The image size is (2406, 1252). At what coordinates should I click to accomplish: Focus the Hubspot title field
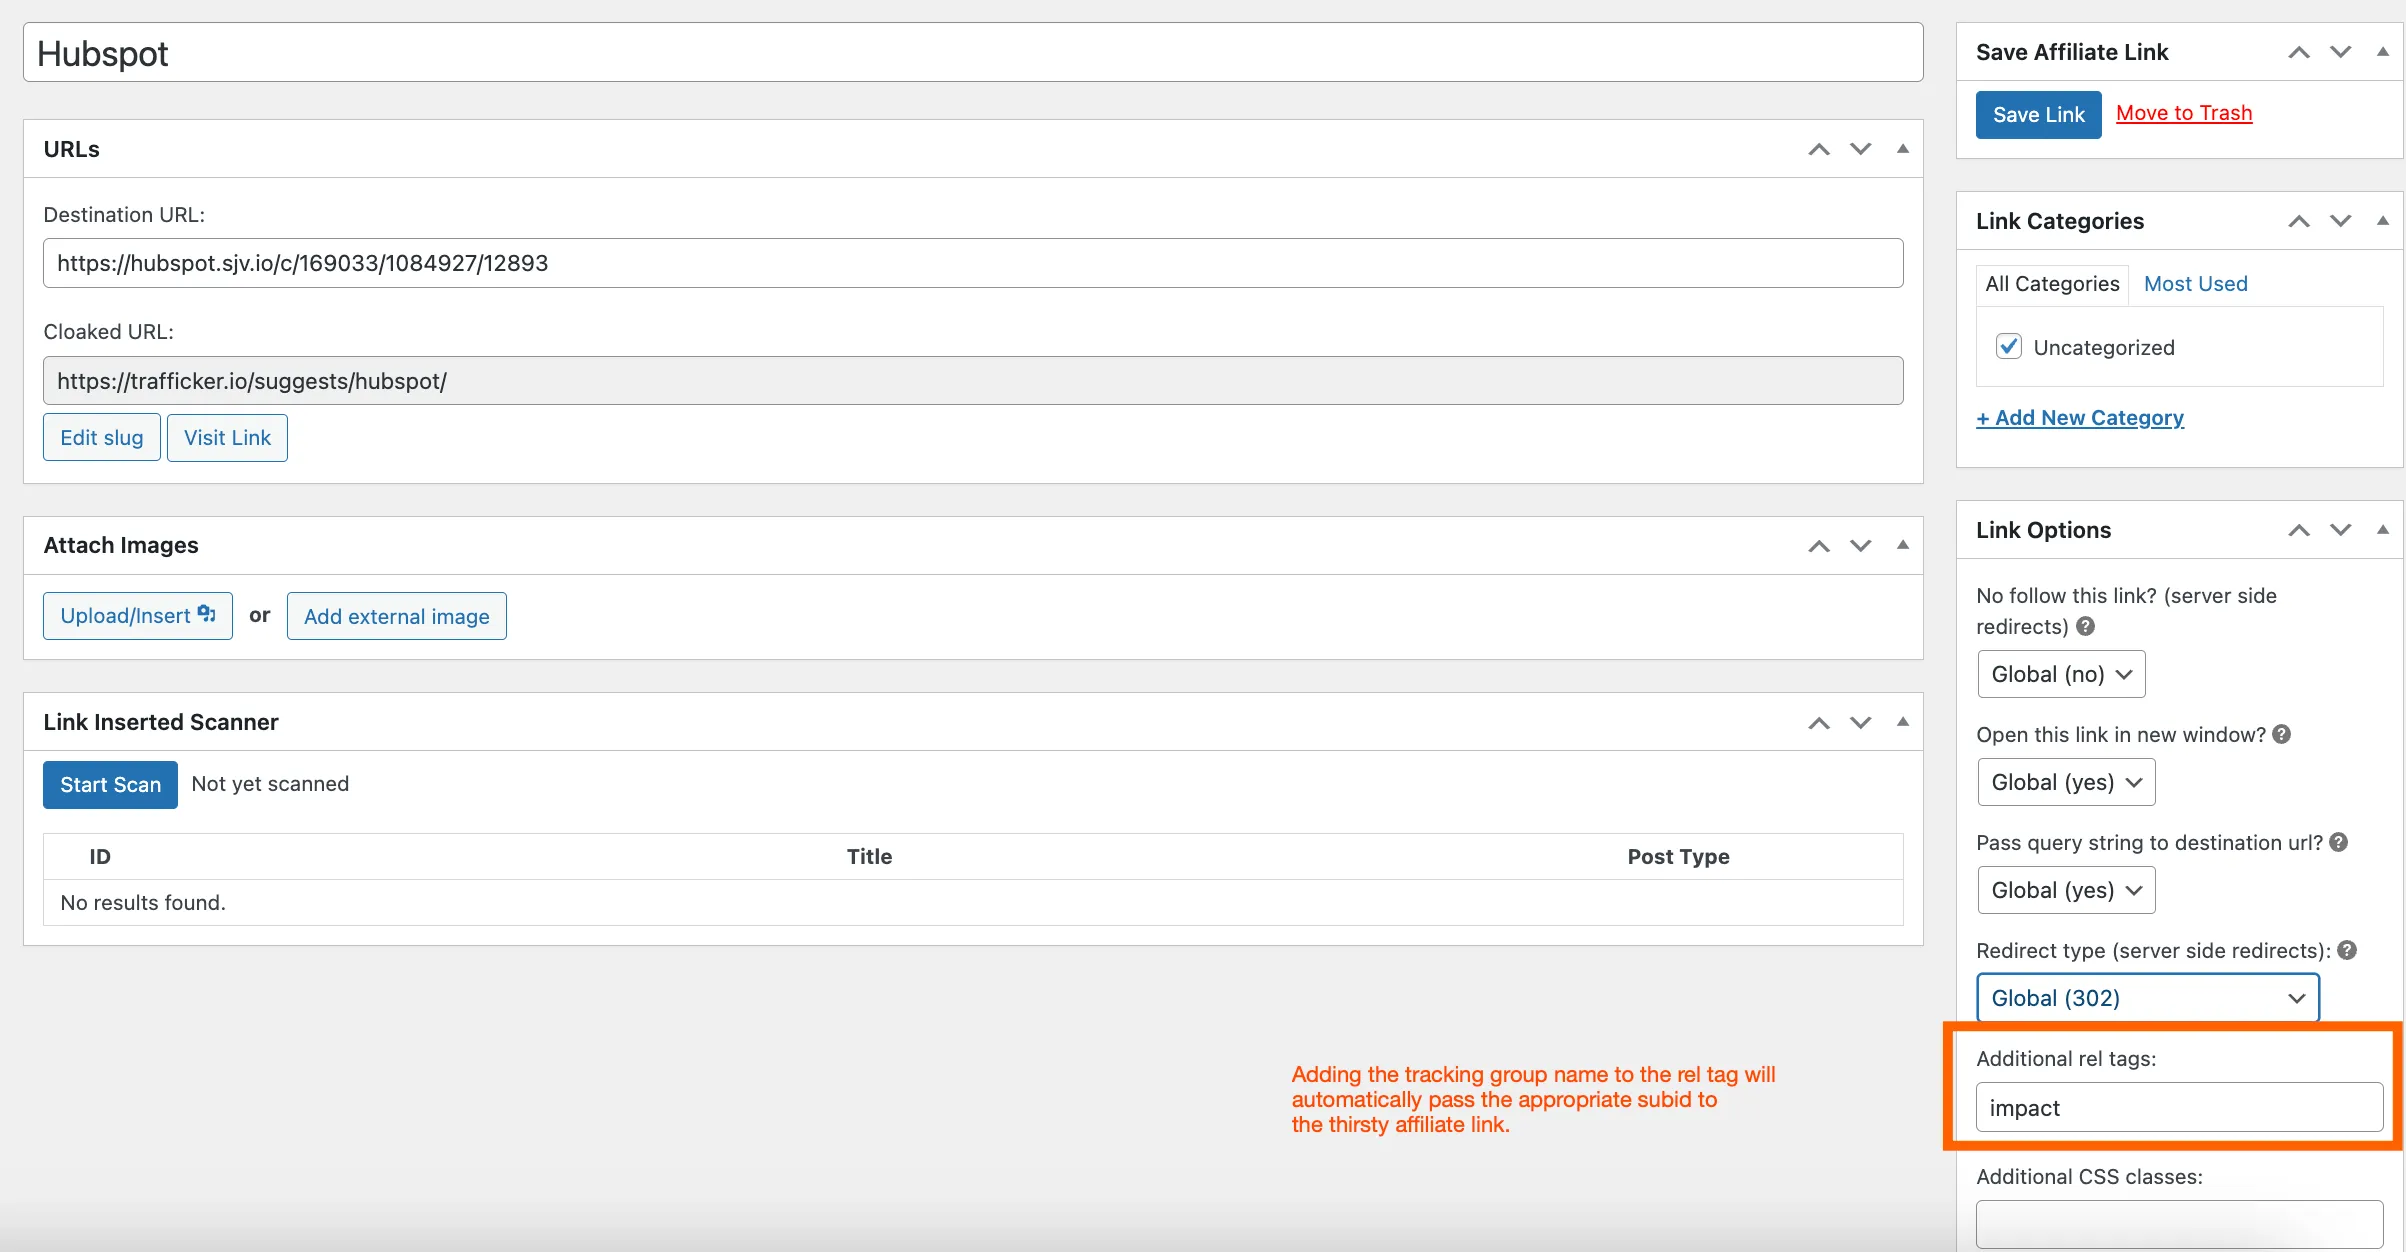972,53
